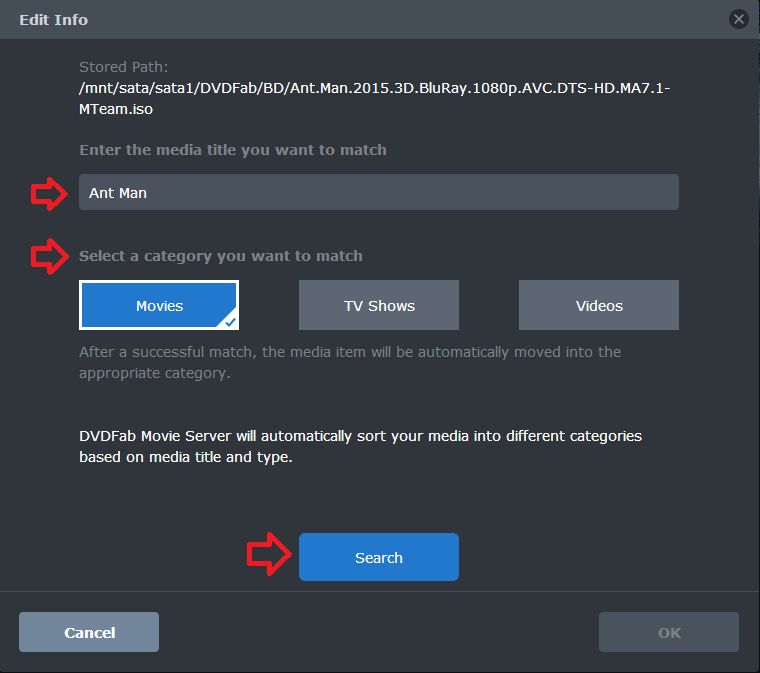Select the TV Shows category
Image resolution: width=760 pixels, height=673 pixels.
click(x=379, y=305)
